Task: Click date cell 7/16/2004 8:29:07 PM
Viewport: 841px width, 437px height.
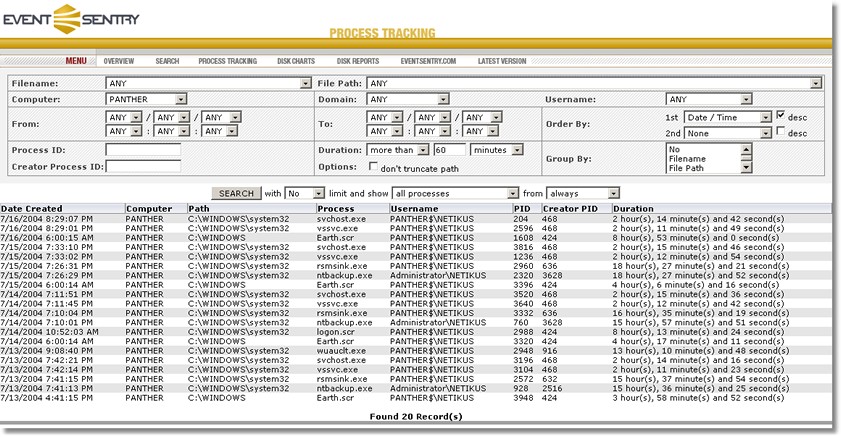Action: click(x=47, y=219)
